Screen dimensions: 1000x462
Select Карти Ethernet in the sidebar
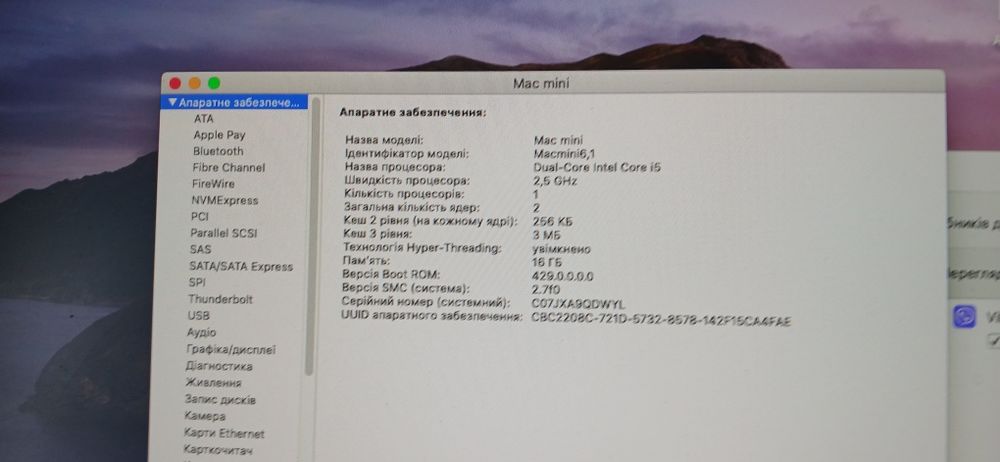click(224, 433)
